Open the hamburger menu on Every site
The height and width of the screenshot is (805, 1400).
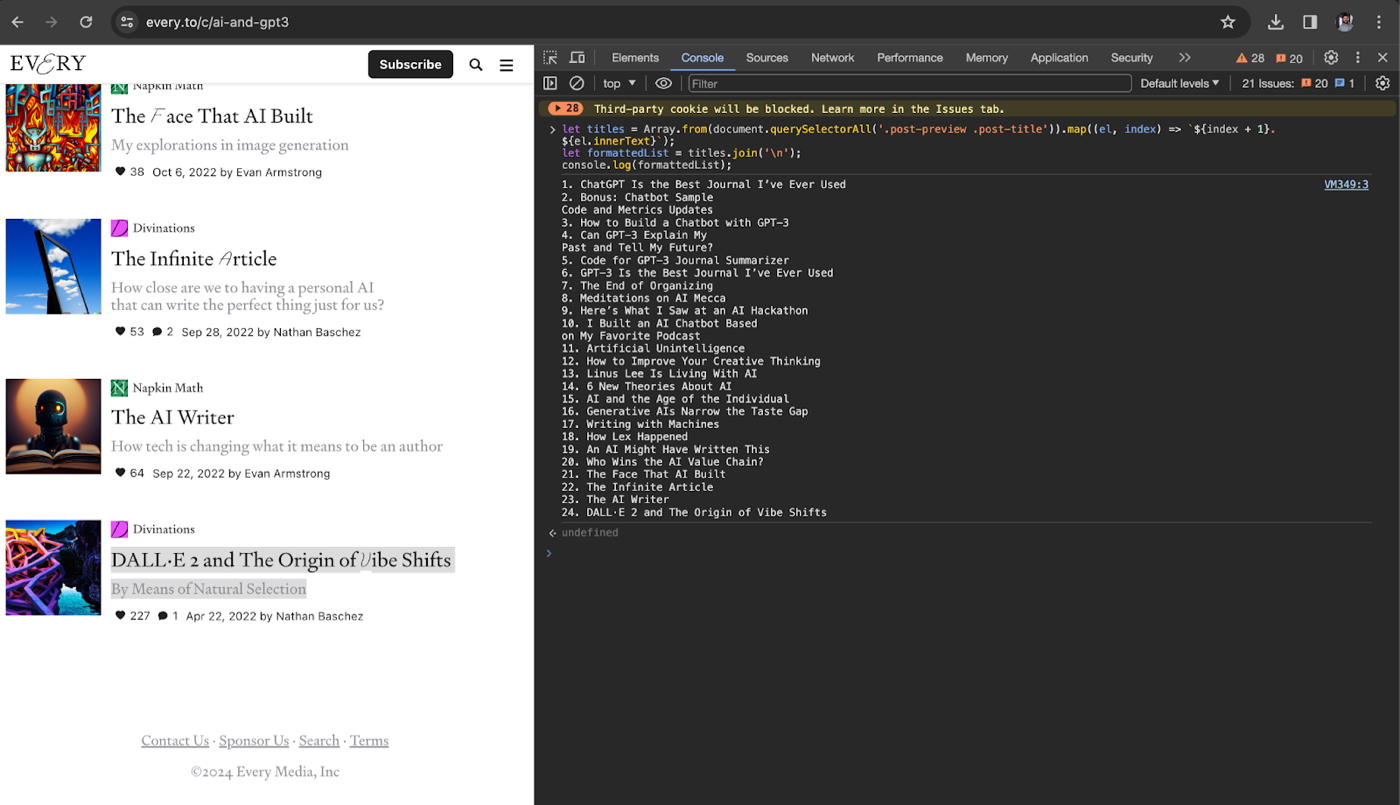point(506,65)
